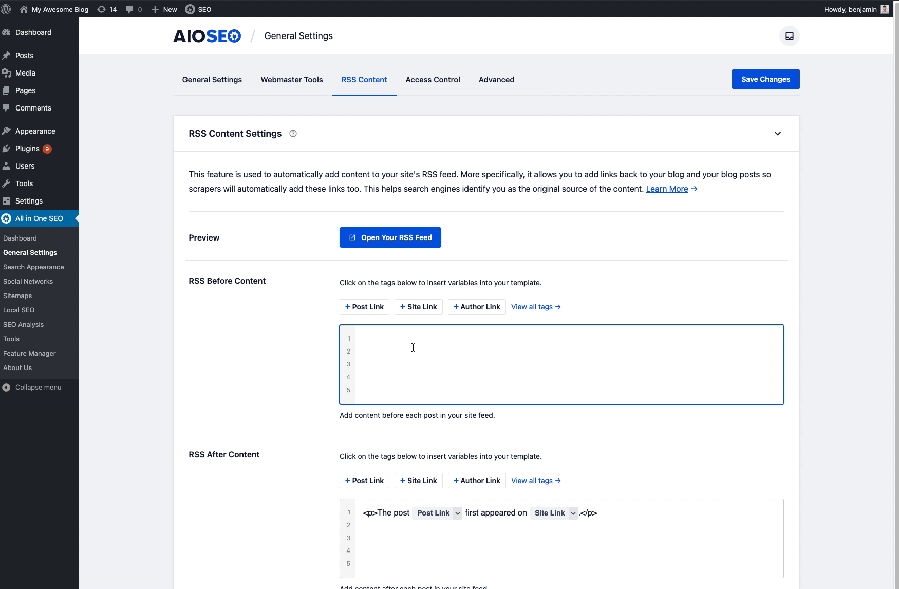Click the Save Changes button
The height and width of the screenshot is (589, 899).
click(x=765, y=79)
